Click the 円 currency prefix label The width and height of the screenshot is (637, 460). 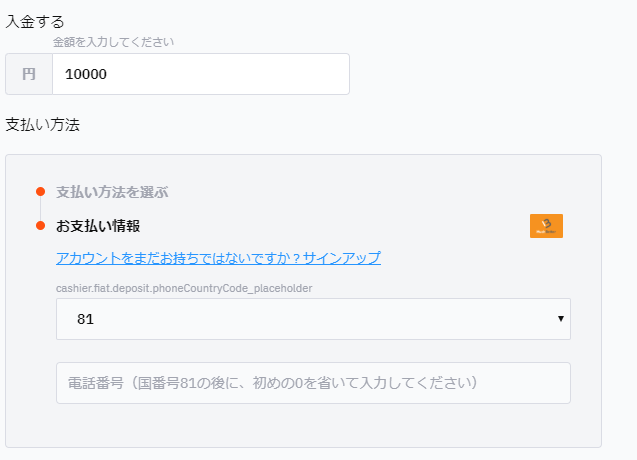[x=29, y=74]
